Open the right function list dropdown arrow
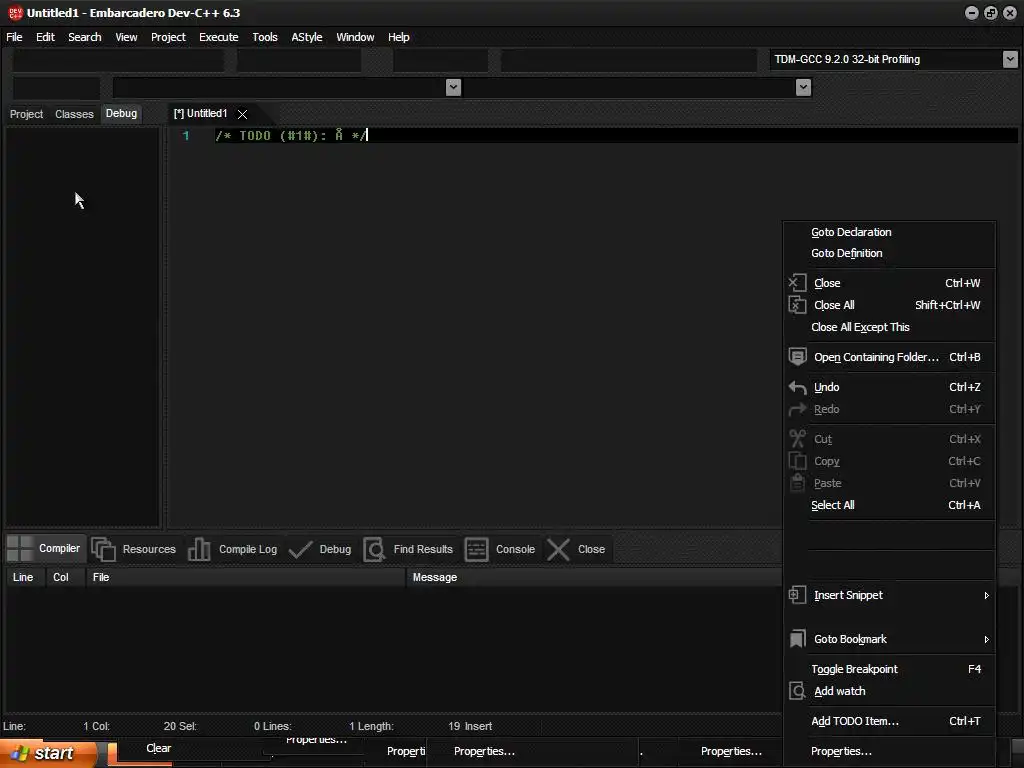Screen dimensions: 1024x768 tap(803, 88)
